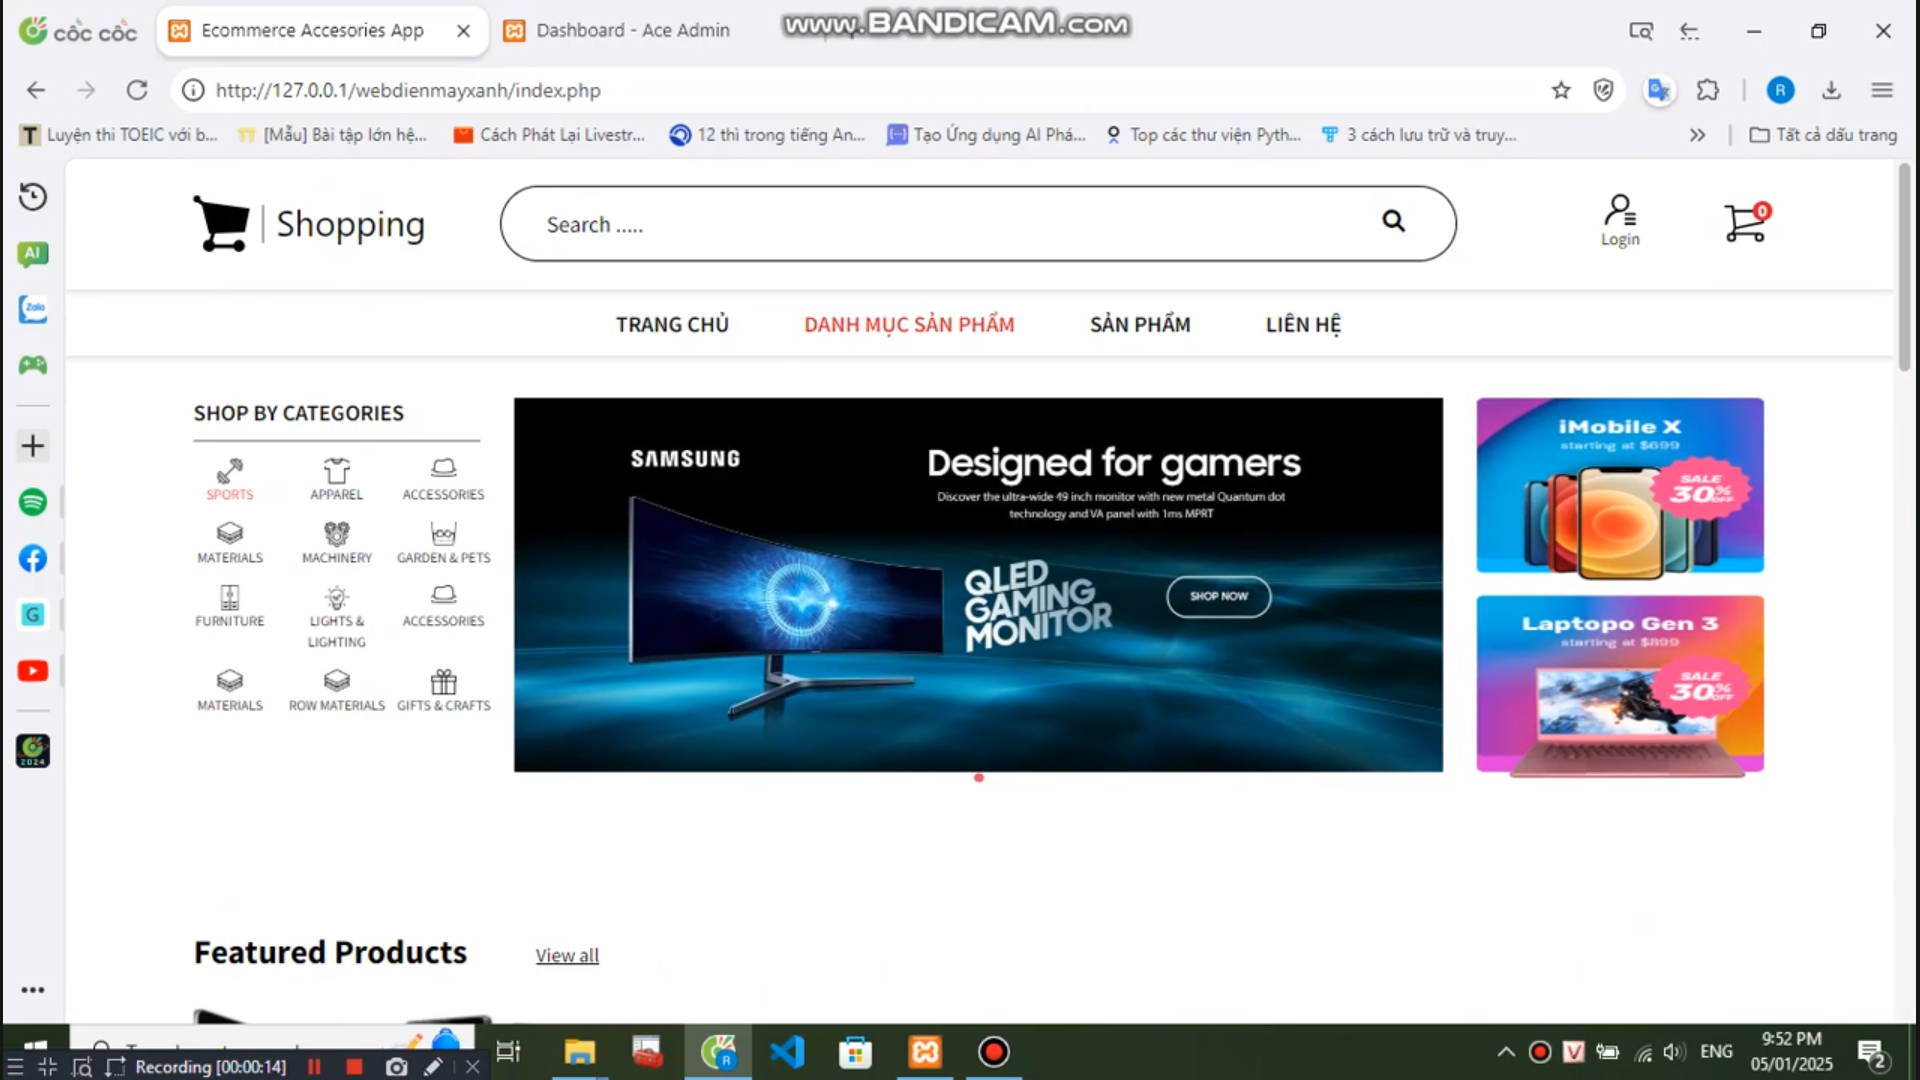This screenshot has height=1080, width=1920.
Task: Click the magnifier icon in the search bar
Action: (1393, 221)
